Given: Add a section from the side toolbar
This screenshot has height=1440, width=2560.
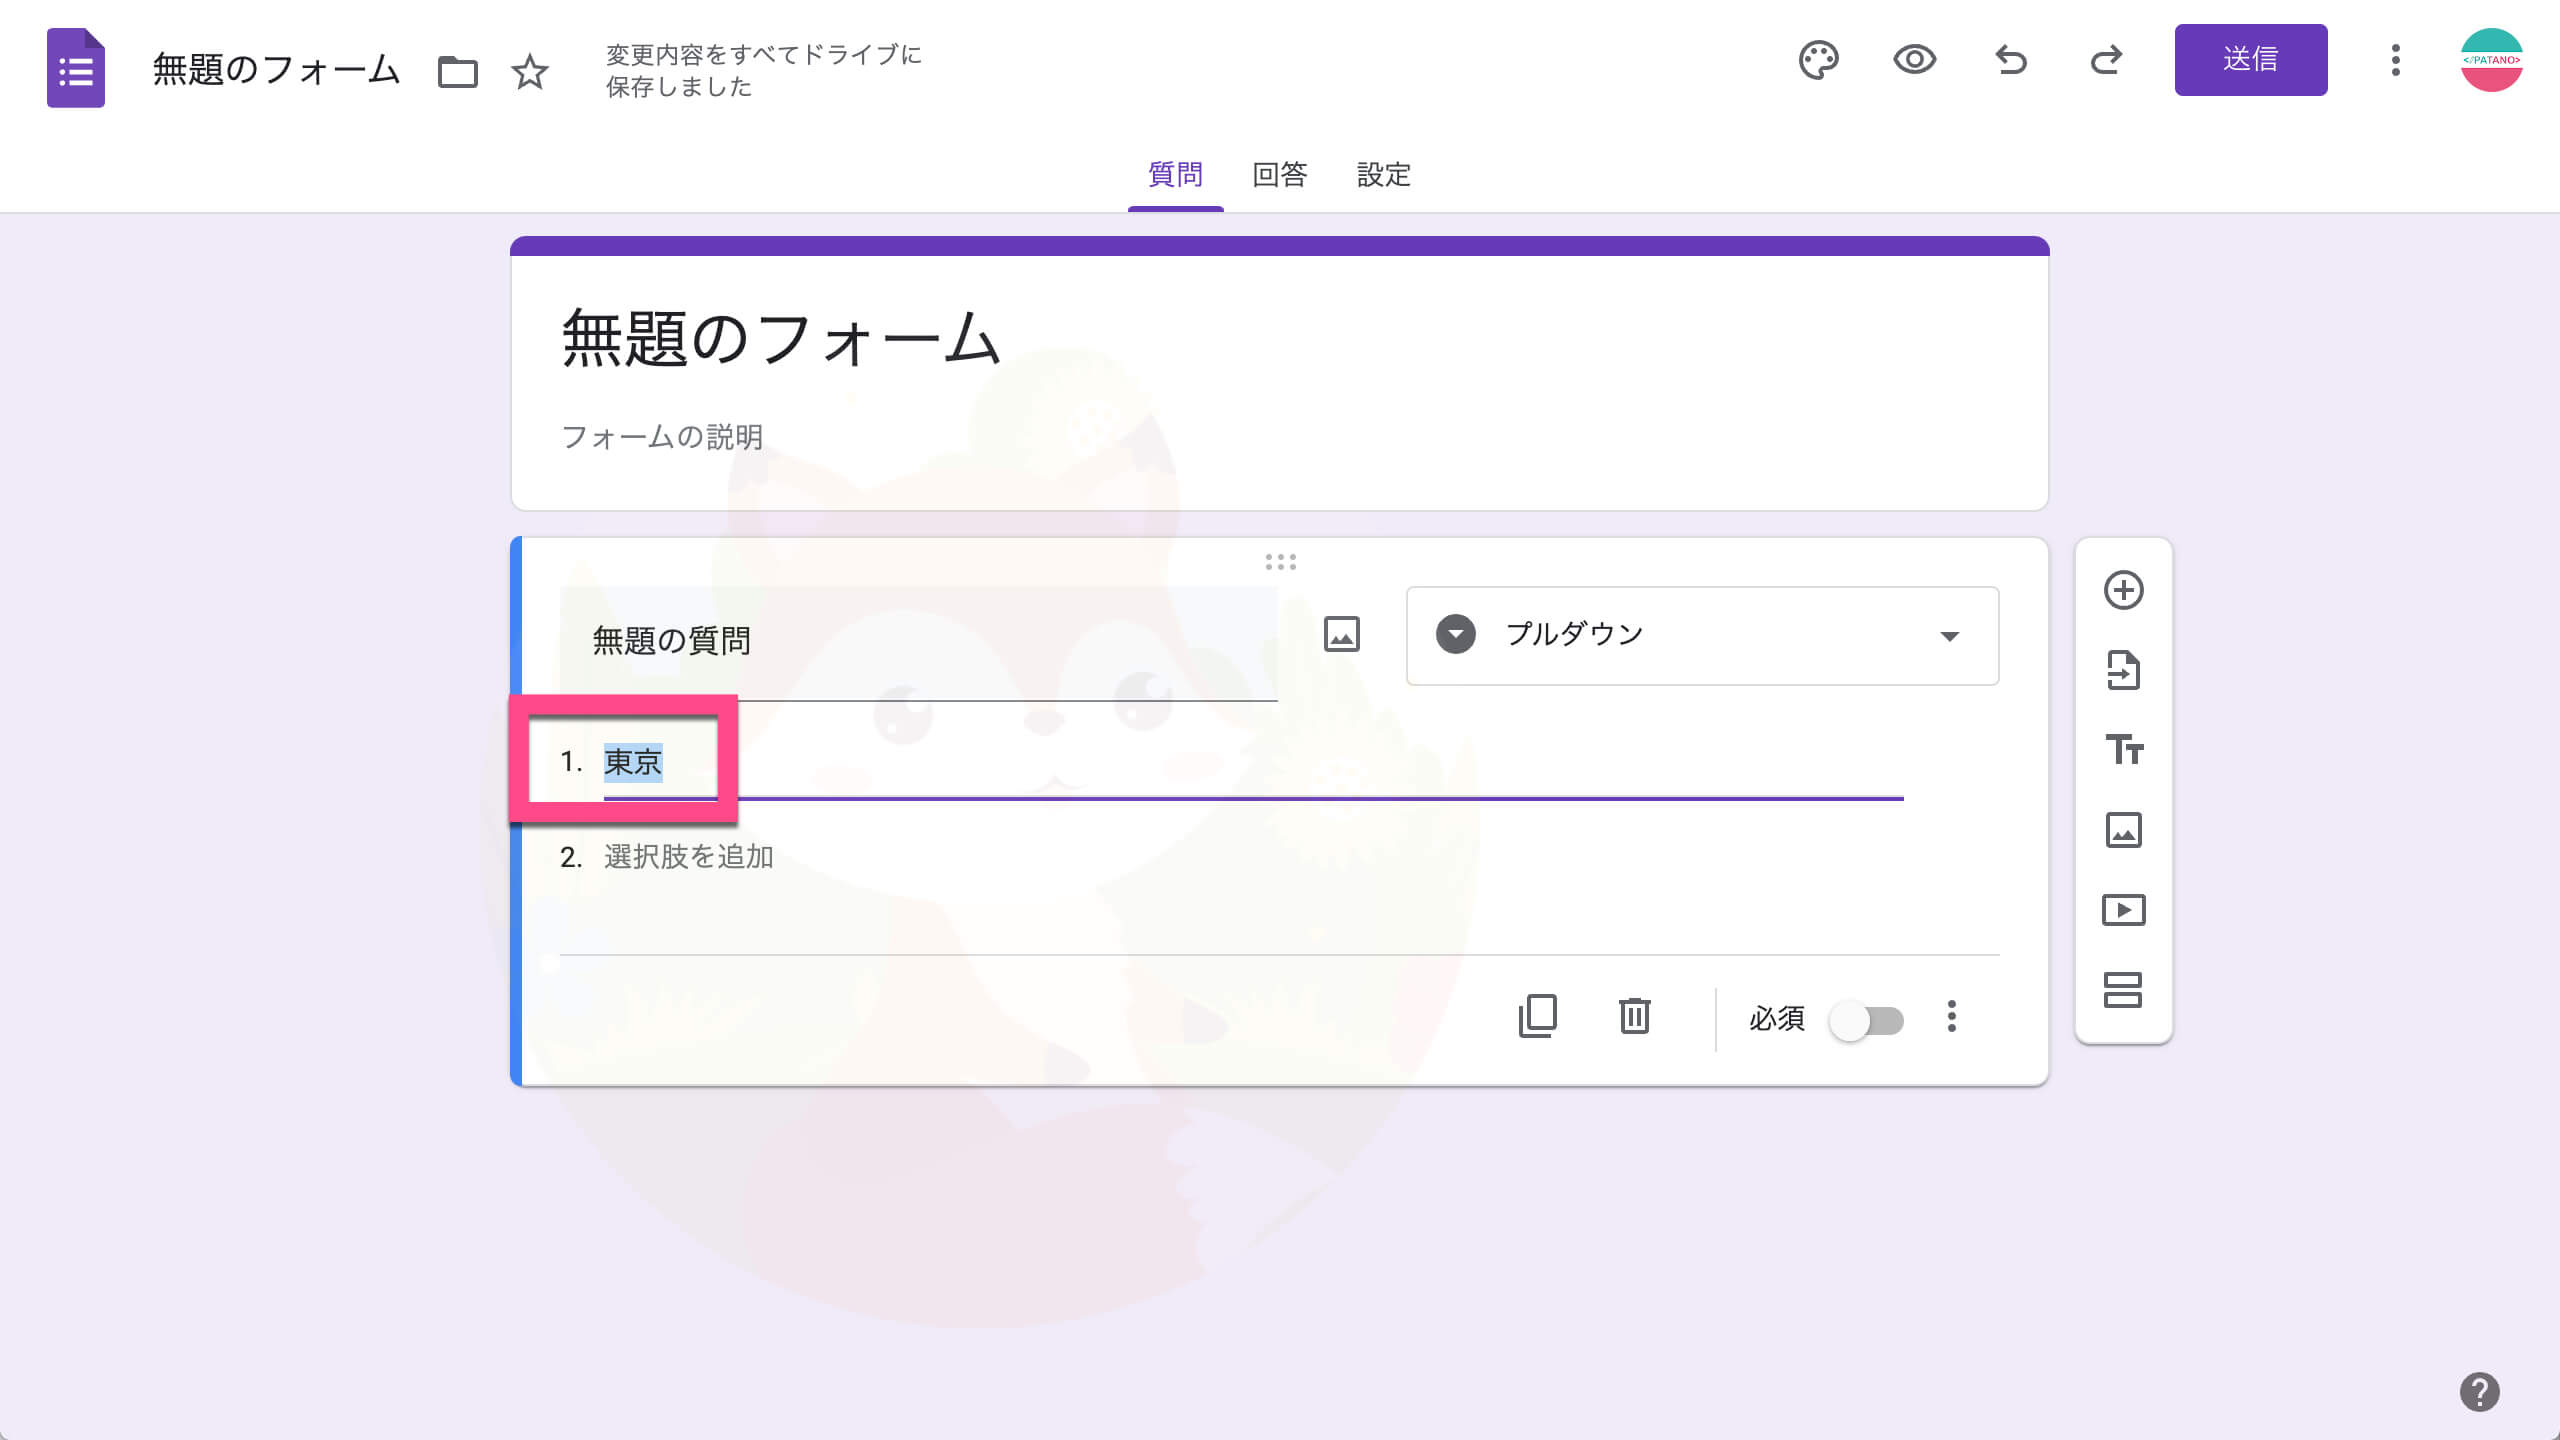Looking at the screenshot, I should click(x=2124, y=990).
